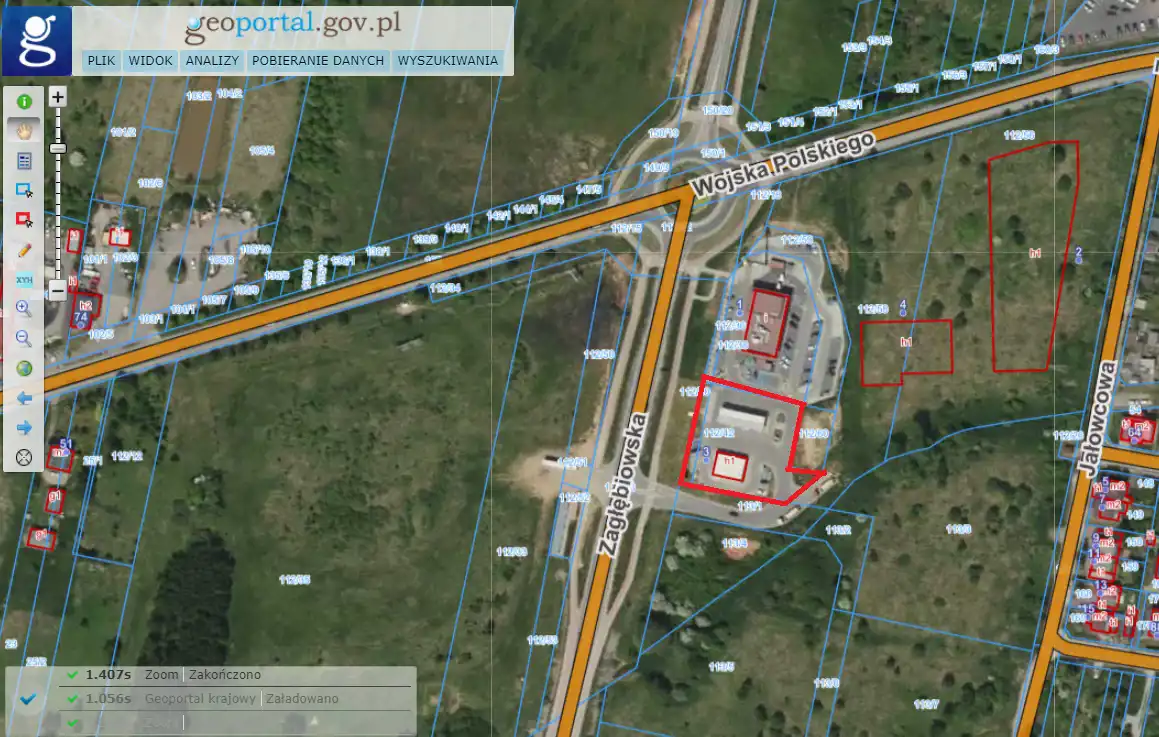
Task: Expand the ANALIZY menu
Action: pyautogui.click(x=212, y=61)
